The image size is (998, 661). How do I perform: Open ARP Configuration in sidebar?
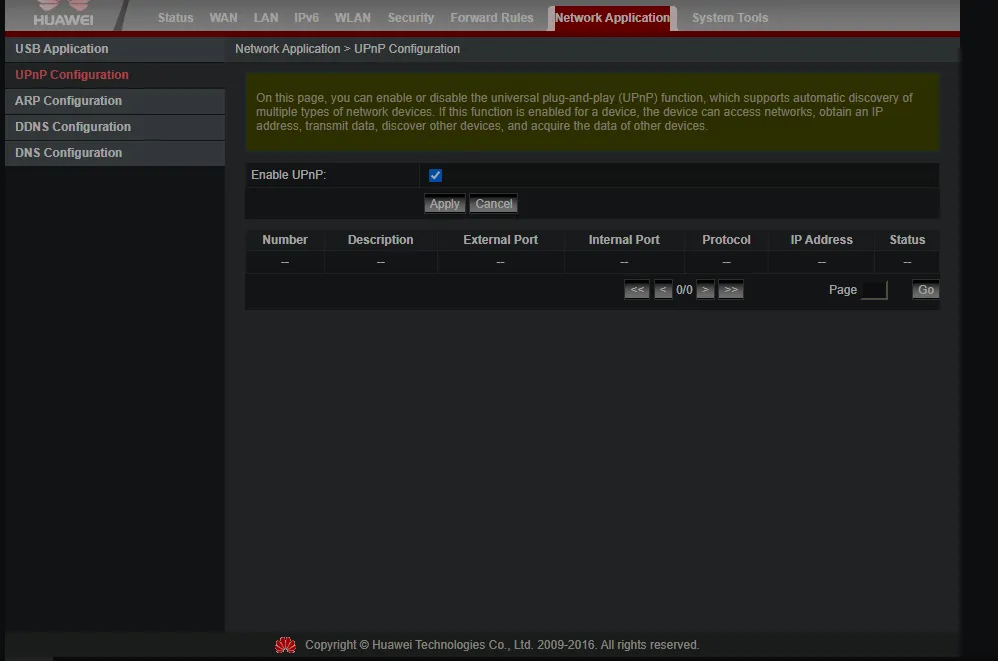(68, 101)
